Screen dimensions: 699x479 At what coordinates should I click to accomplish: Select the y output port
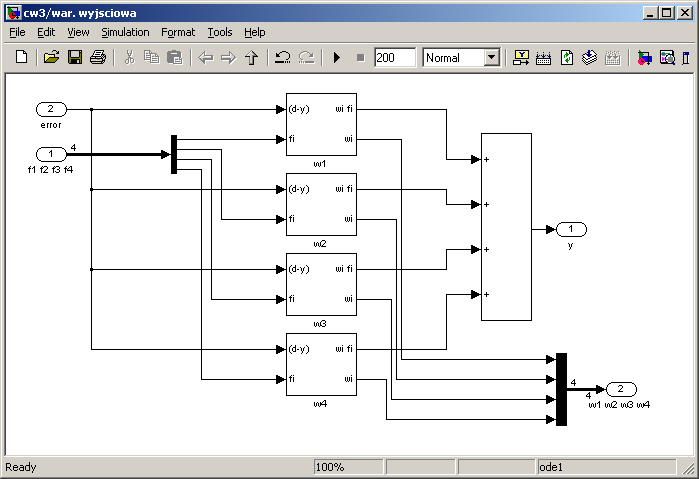571,229
